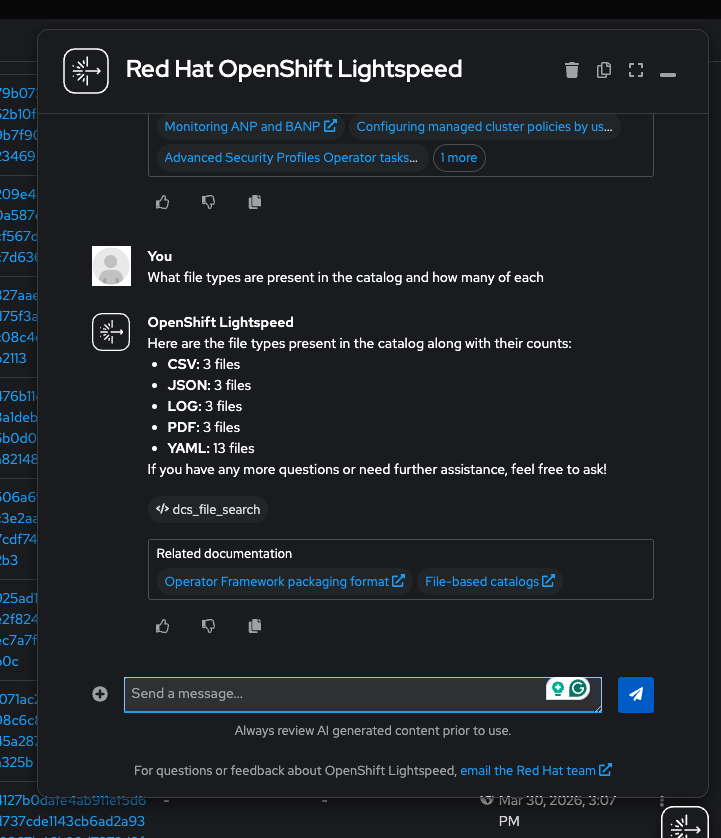Open the Lightspeed launcher at bottom right
721x838 pixels.
(685, 823)
